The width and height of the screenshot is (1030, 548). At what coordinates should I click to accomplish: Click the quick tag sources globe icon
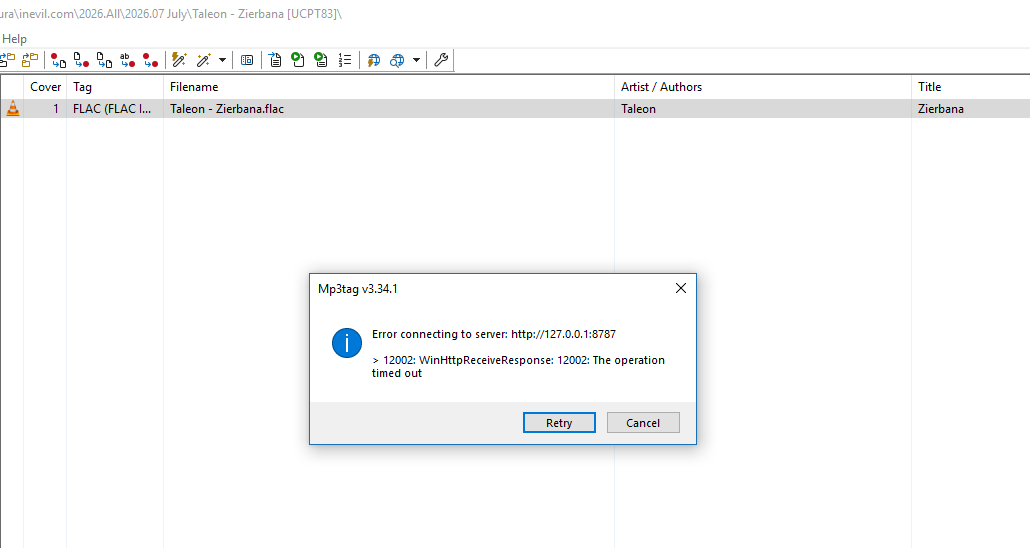(x=374, y=60)
